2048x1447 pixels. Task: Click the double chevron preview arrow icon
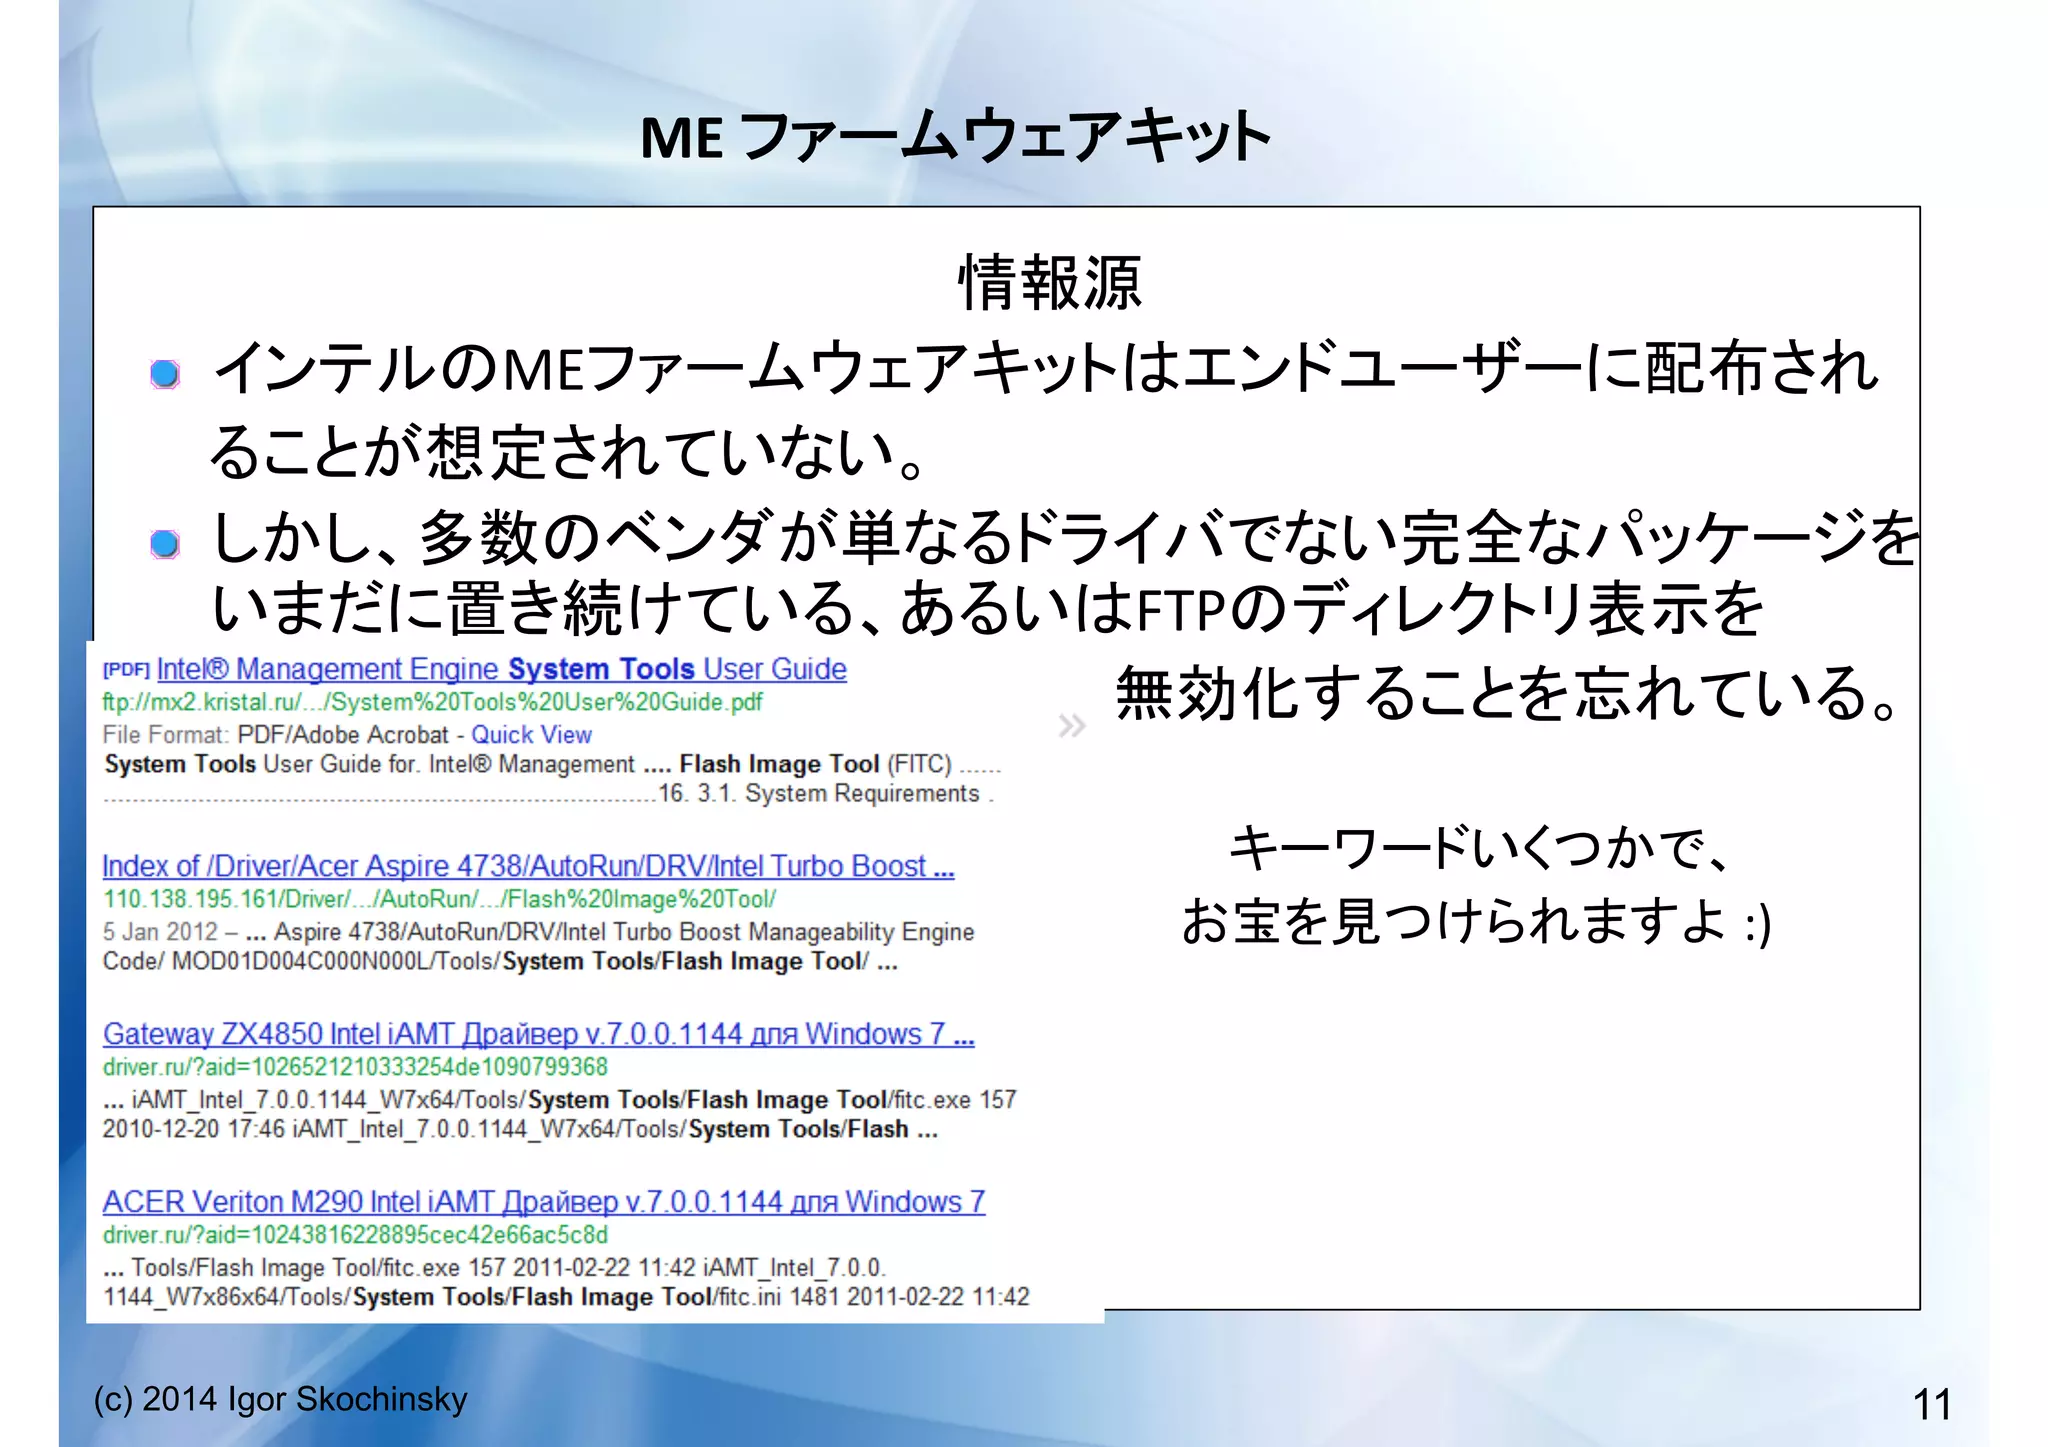tap(1071, 726)
